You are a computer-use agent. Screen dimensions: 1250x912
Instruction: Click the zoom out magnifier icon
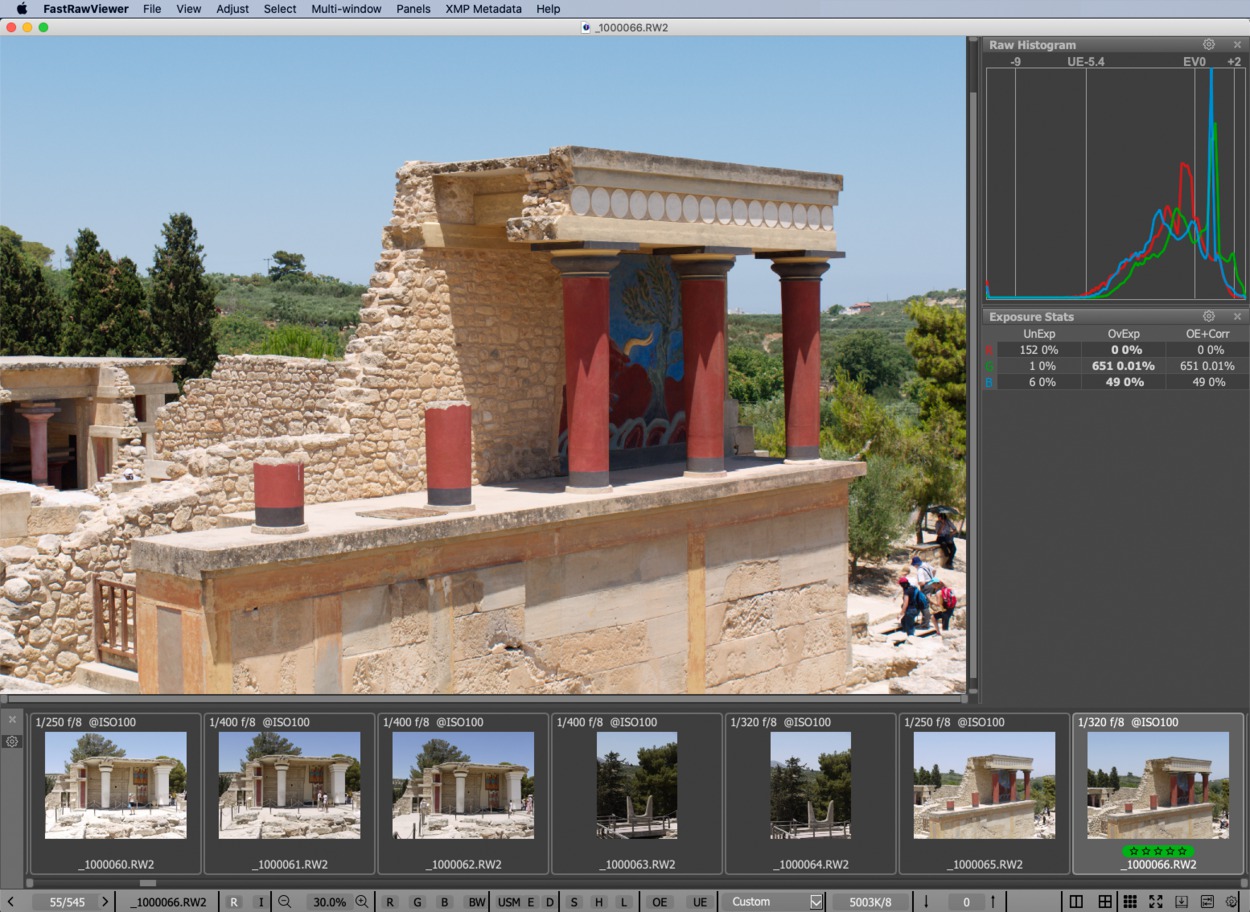pyautogui.click(x=284, y=902)
